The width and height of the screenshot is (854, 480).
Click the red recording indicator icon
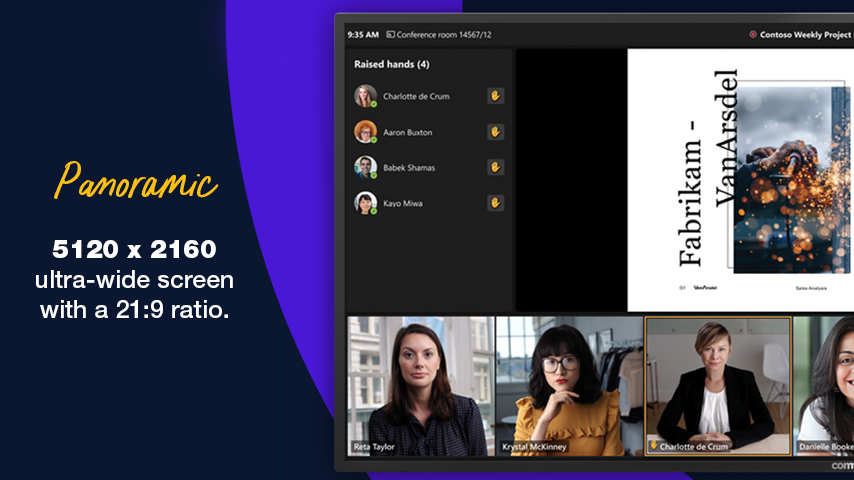click(x=753, y=34)
